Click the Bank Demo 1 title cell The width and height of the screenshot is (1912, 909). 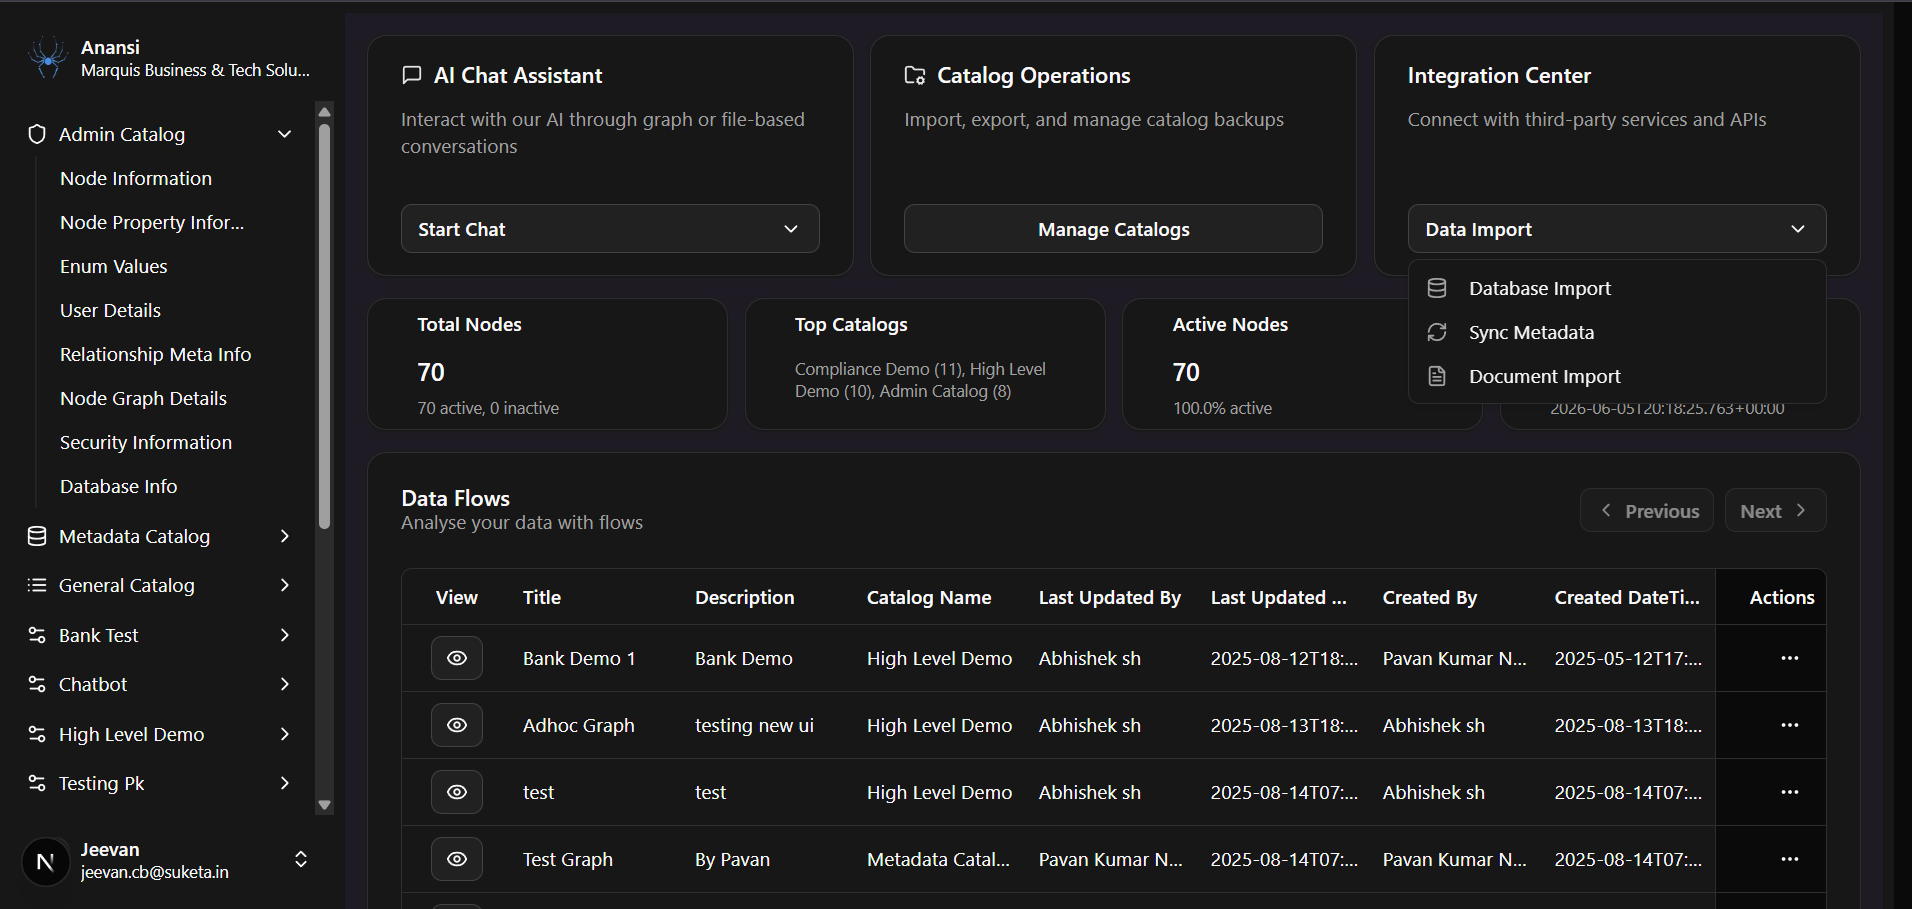point(579,658)
